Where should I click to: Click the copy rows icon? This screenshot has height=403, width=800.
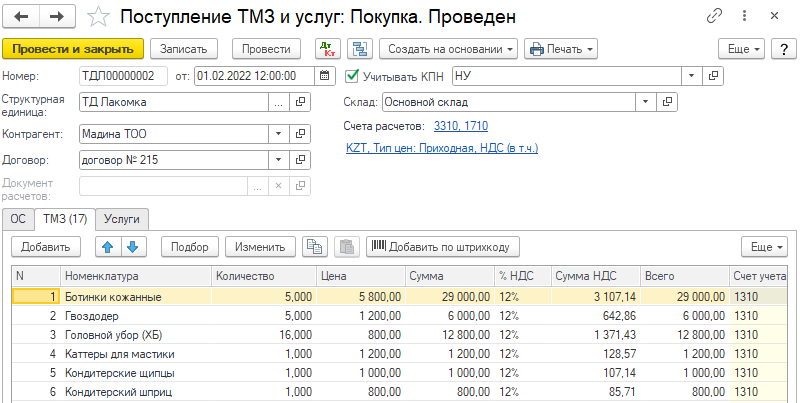point(316,247)
